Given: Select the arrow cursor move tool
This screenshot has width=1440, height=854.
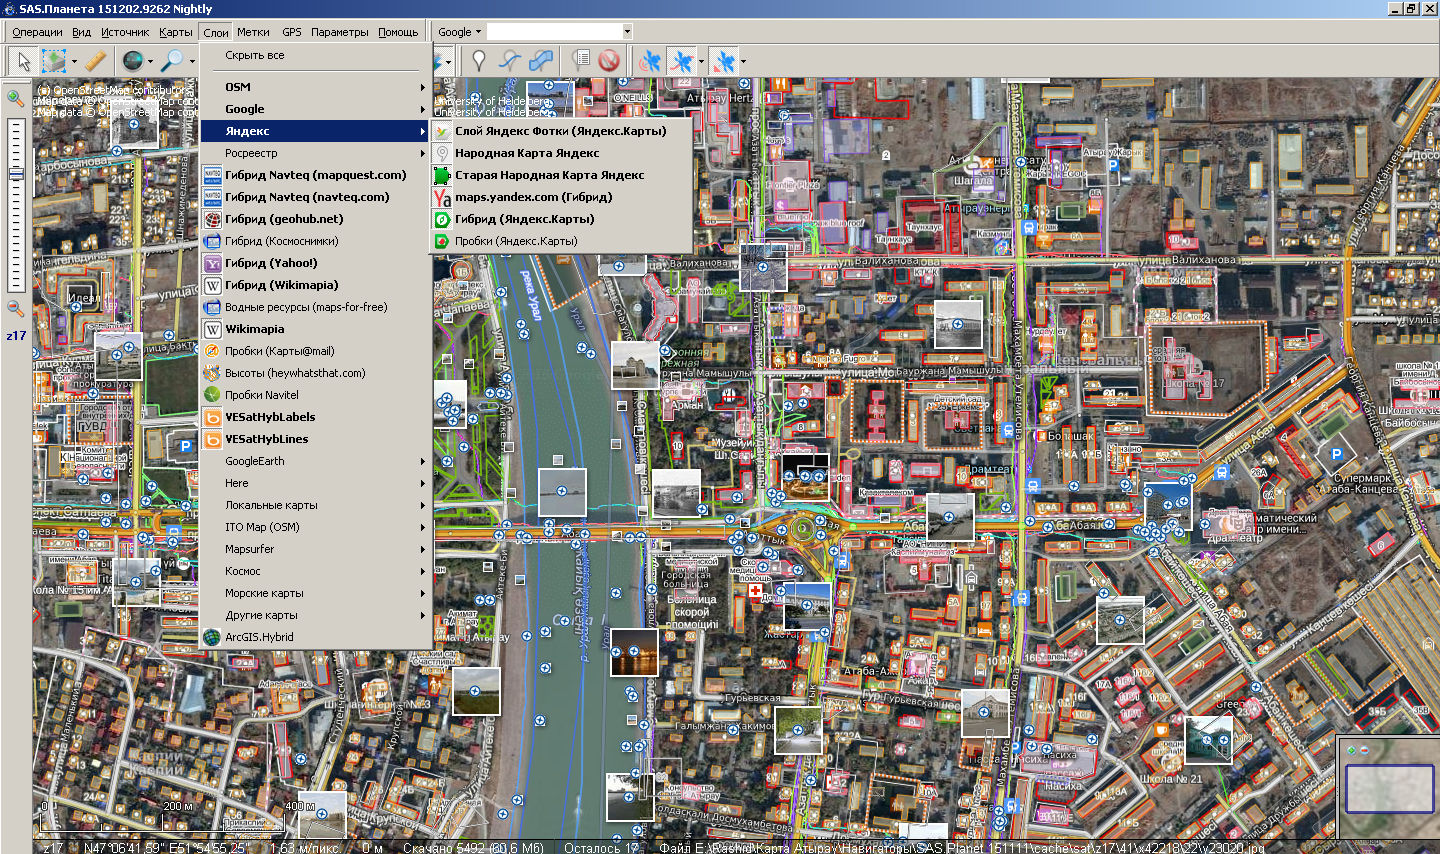Looking at the screenshot, I should tap(22, 61).
